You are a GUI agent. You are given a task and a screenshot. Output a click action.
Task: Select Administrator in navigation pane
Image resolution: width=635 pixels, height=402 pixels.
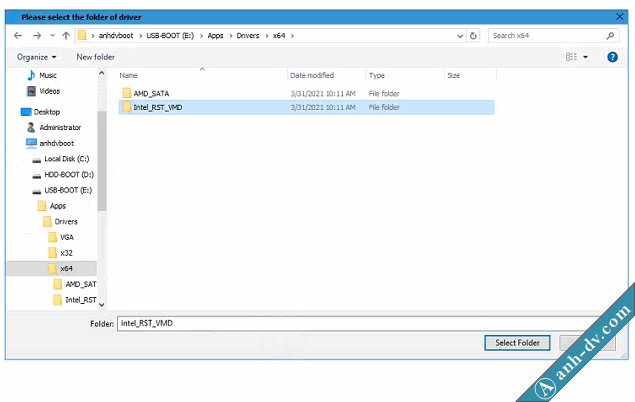pos(60,128)
